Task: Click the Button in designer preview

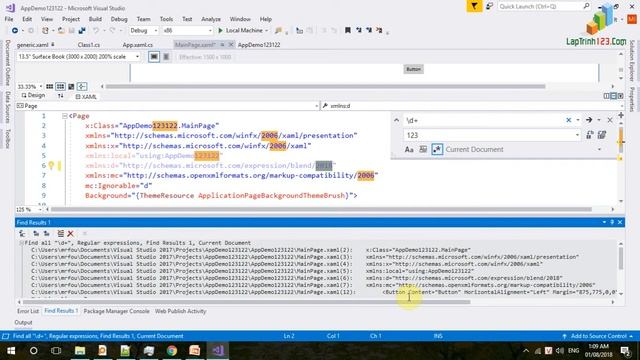Action: pos(413,69)
